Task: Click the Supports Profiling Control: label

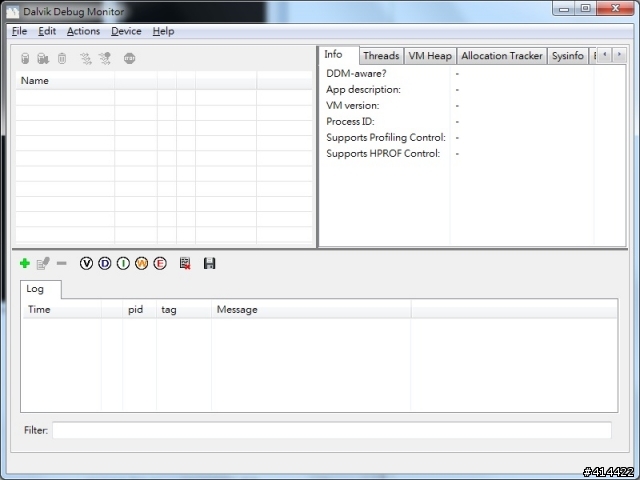Action: point(386,138)
